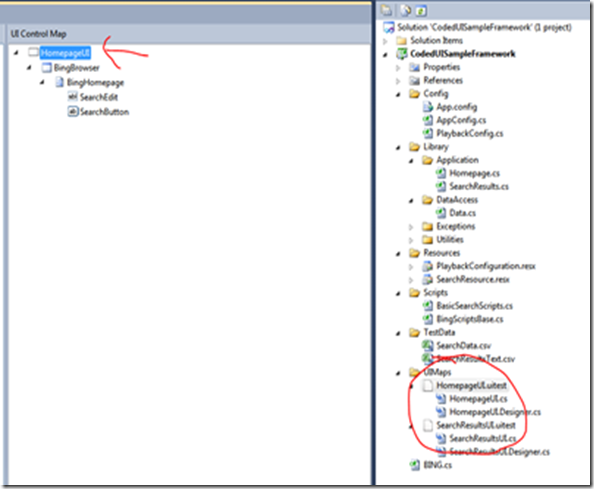The height and width of the screenshot is (489, 594).
Task: Click the PlaybackConfiguration.resx file icon
Action: 428,266
